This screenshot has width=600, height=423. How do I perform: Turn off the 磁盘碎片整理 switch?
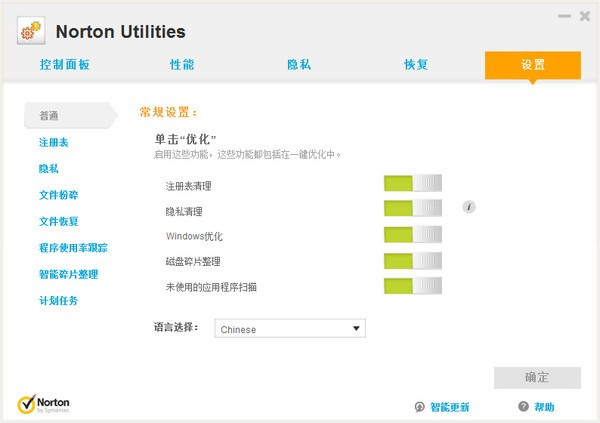[411, 261]
